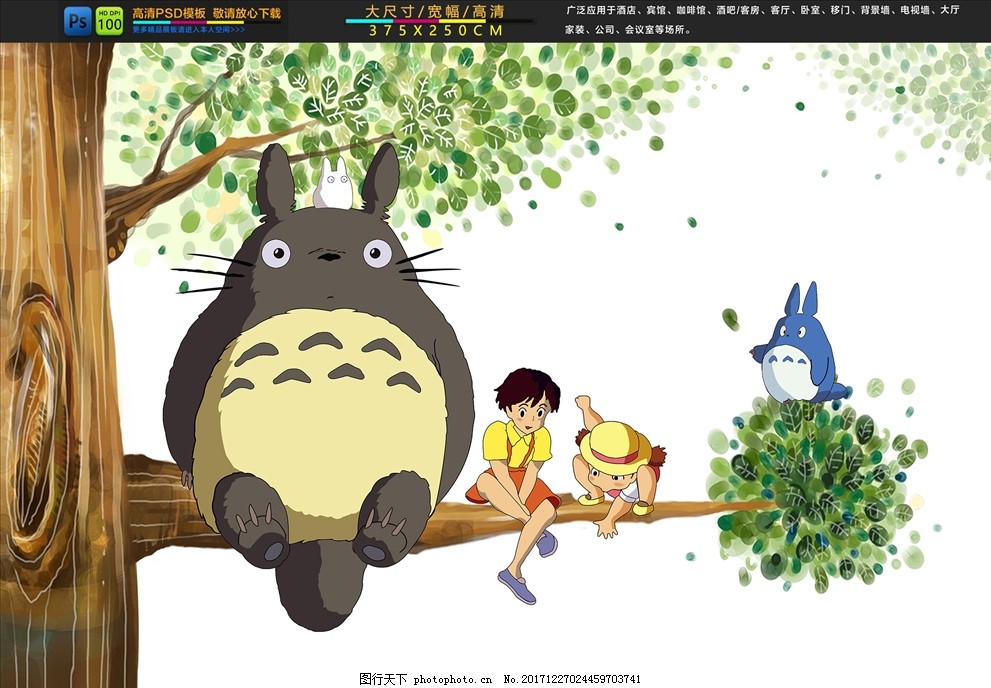Image resolution: width=991 pixels, height=688 pixels.
Task: Click the No.20171227024459703741 image number
Action: tap(572, 679)
